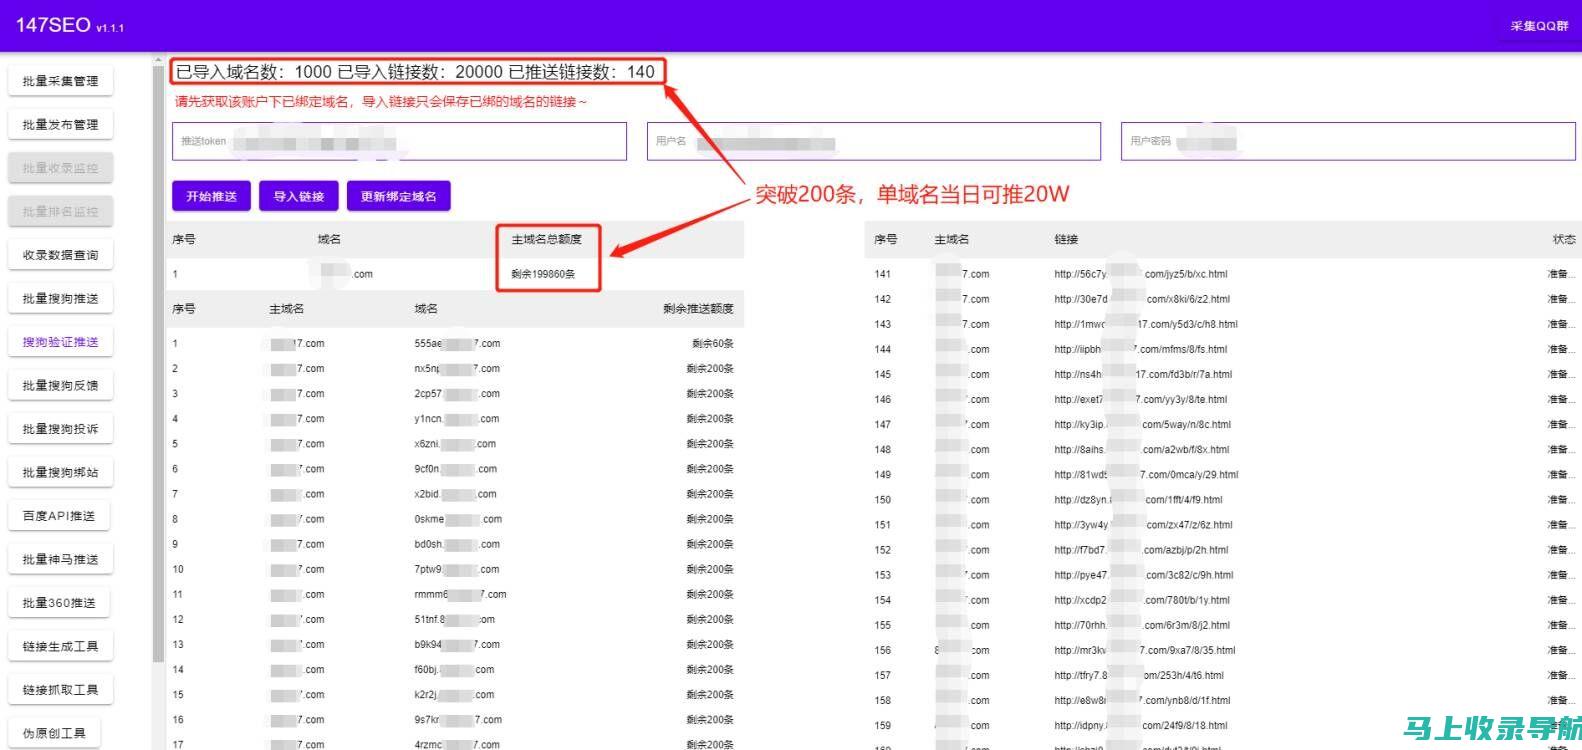Click the link ending in /y5d3/c/h8.html
Screen dimensions: 1582x750
pyautogui.click(x=1146, y=324)
